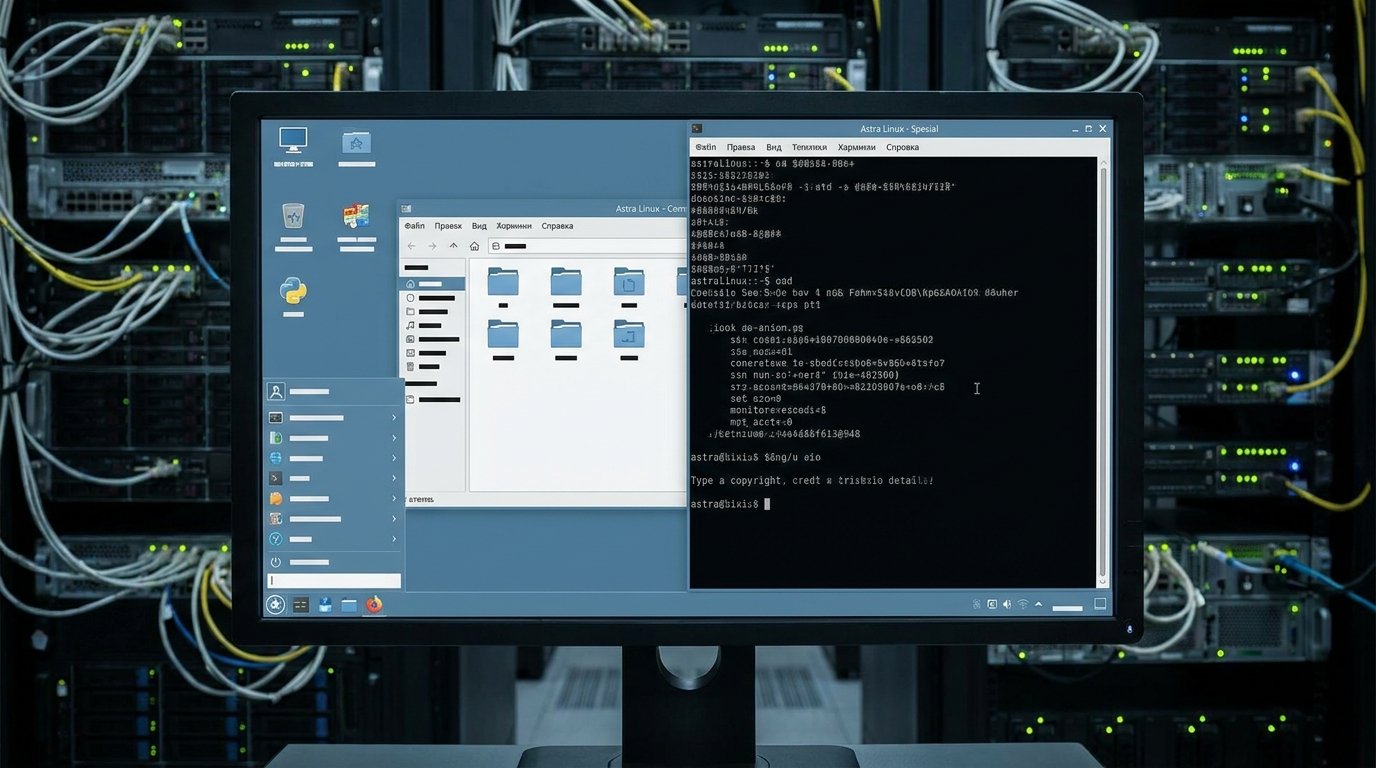Click the "Type a copyright" line in terminal
This screenshot has height=768, width=1376.
coord(812,481)
